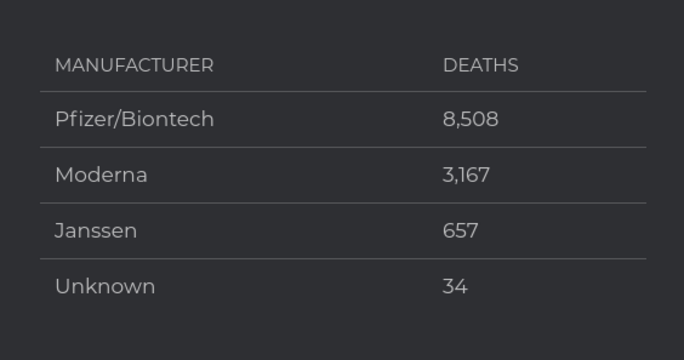Click the MANUFACTURER column header
This screenshot has width=684, height=360.
point(134,65)
